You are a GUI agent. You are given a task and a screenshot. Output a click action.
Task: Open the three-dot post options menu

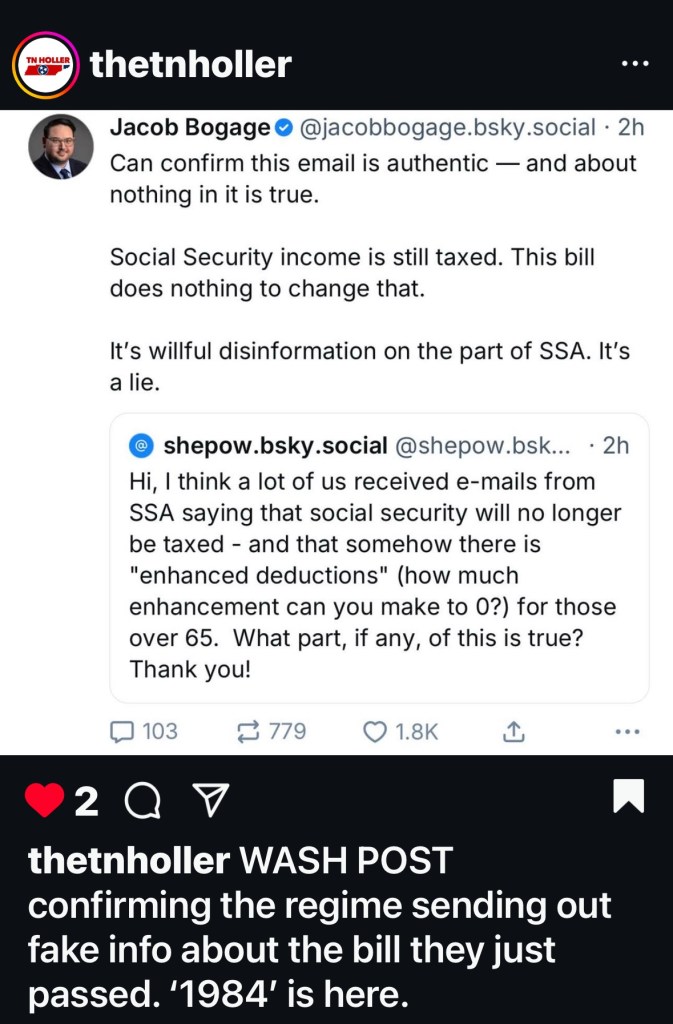635,65
